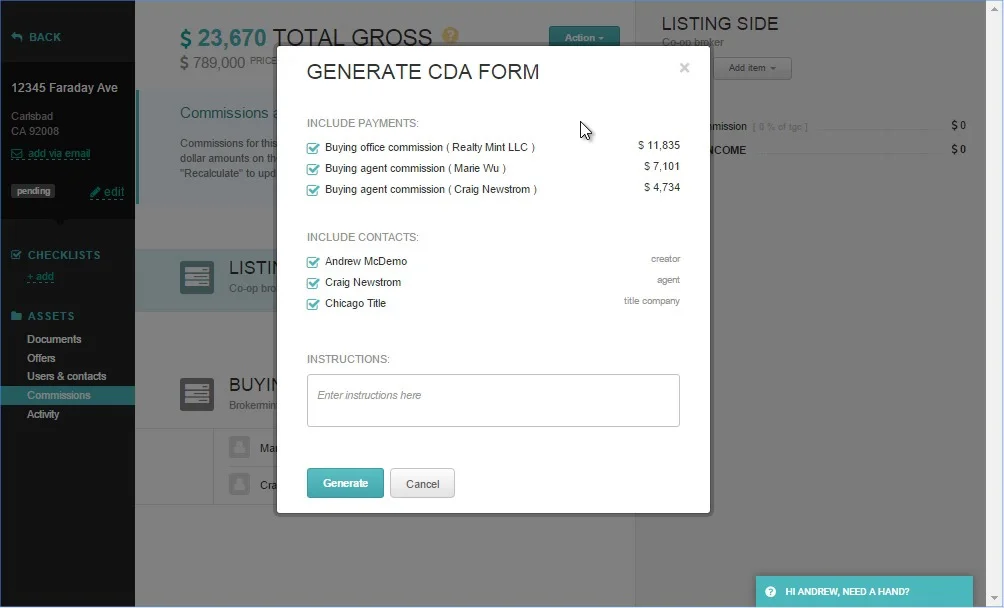Cancel the CDA form dialog

pos(422,483)
